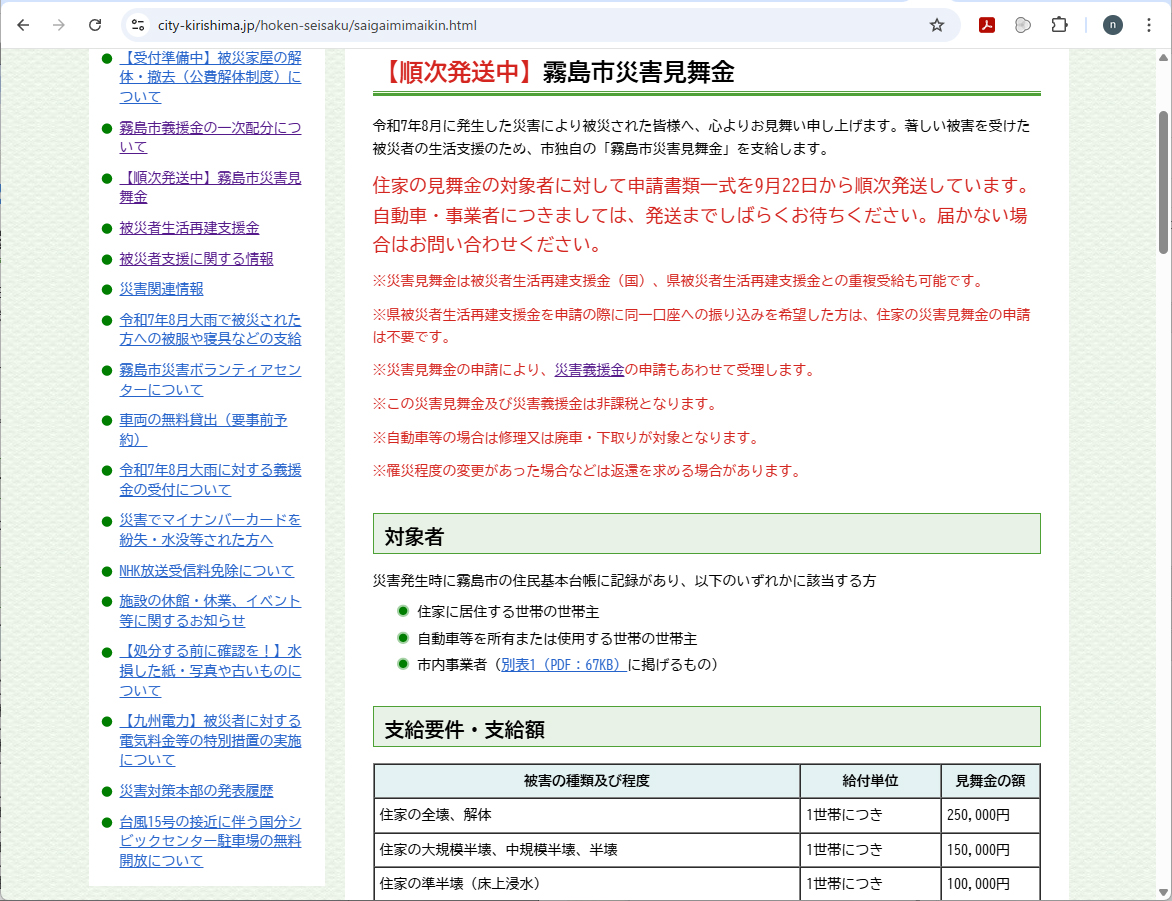Open the 災害義援金 link in red notice
The height and width of the screenshot is (901, 1172).
coord(589,370)
